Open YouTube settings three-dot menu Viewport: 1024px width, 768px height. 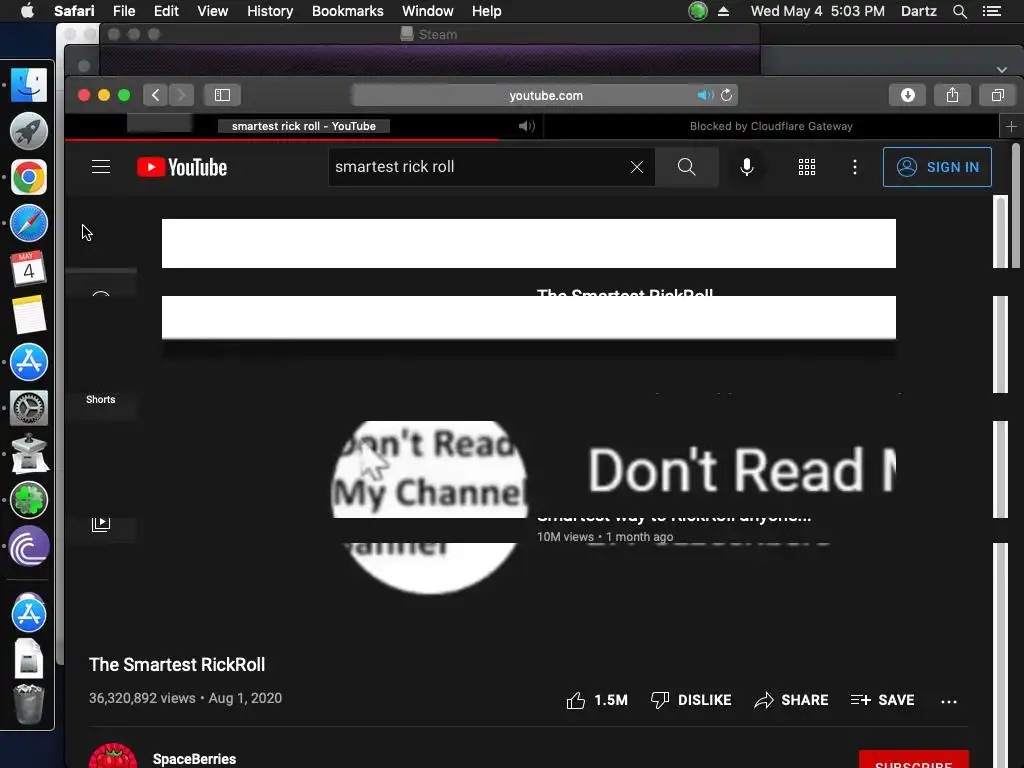point(854,167)
